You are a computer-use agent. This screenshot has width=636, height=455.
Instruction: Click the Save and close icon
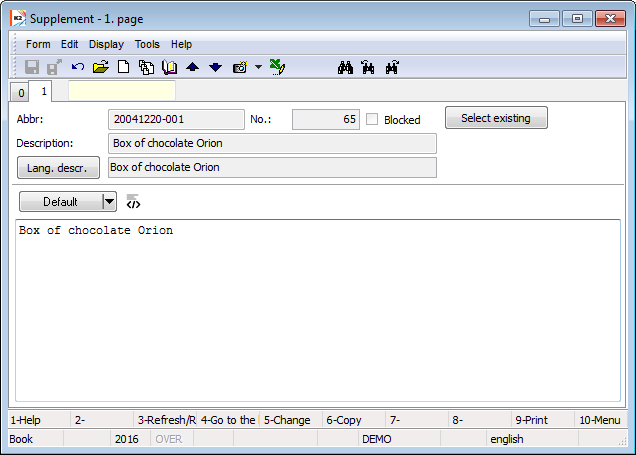point(54,67)
